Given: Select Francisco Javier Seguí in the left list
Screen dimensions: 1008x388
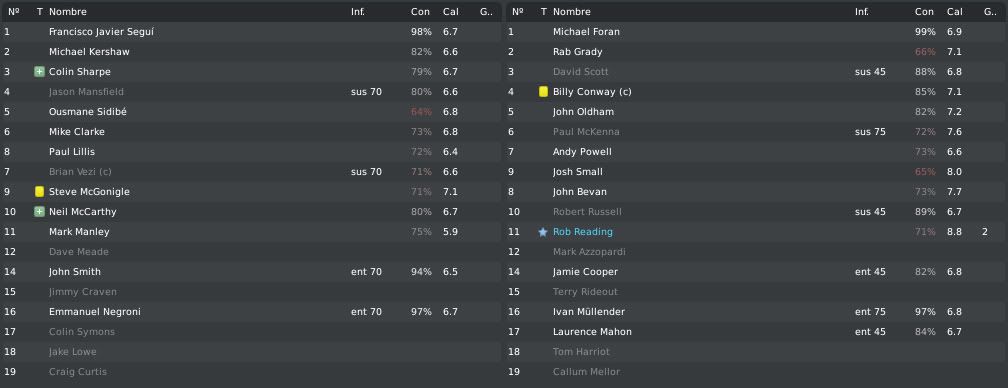Looking at the screenshot, I should pos(101,31).
